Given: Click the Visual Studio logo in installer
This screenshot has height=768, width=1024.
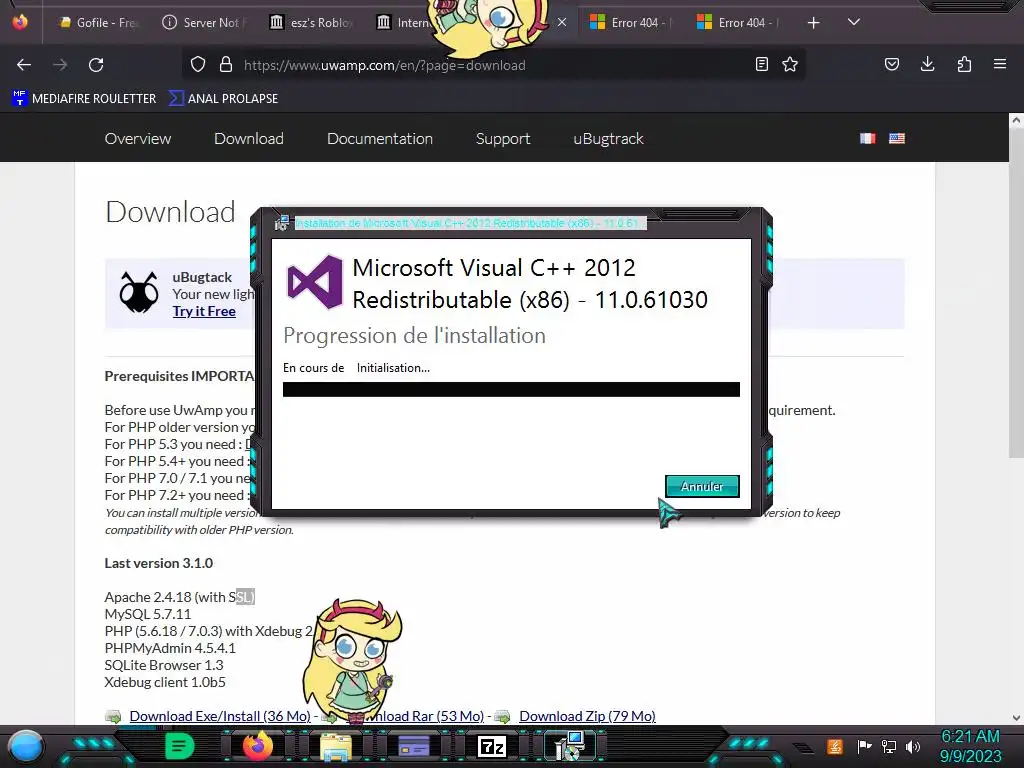Looking at the screenshot, I should point(315,282).
